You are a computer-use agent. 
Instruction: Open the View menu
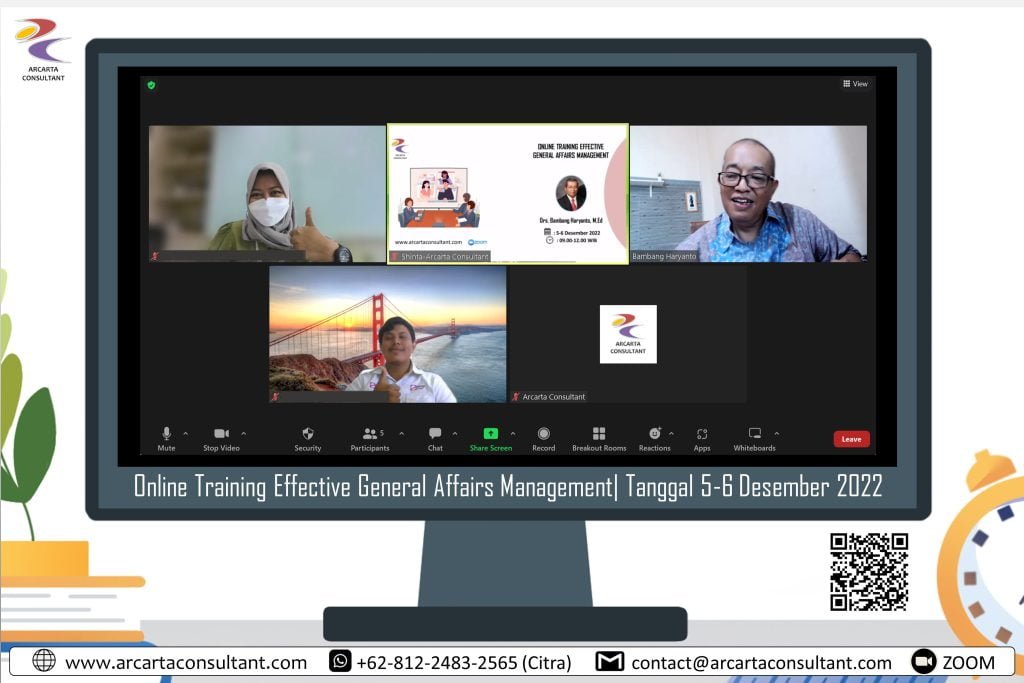855,84
